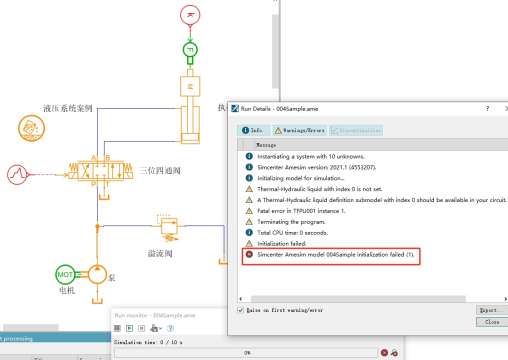The height and width of the screenshot is (360, 508).
Task: Select the three-position four-way valve
Action: tap(100, 171)
